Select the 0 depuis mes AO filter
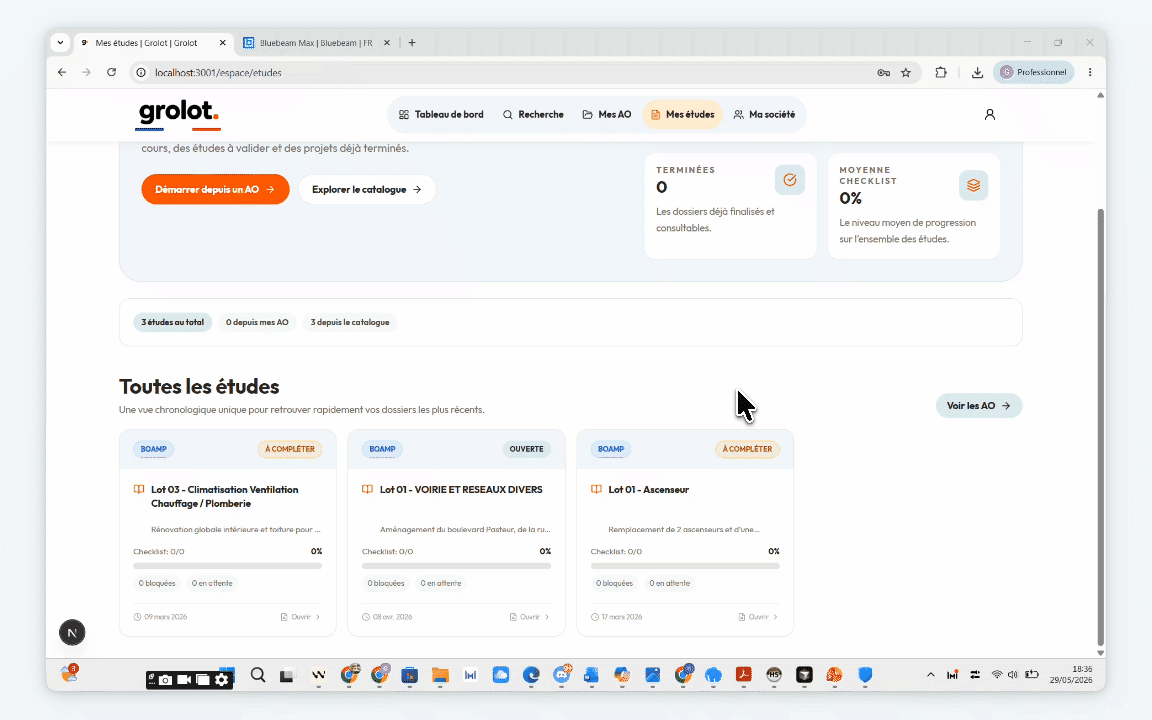The width and height of the screenshot is (1152, 720). click(257, 322)
